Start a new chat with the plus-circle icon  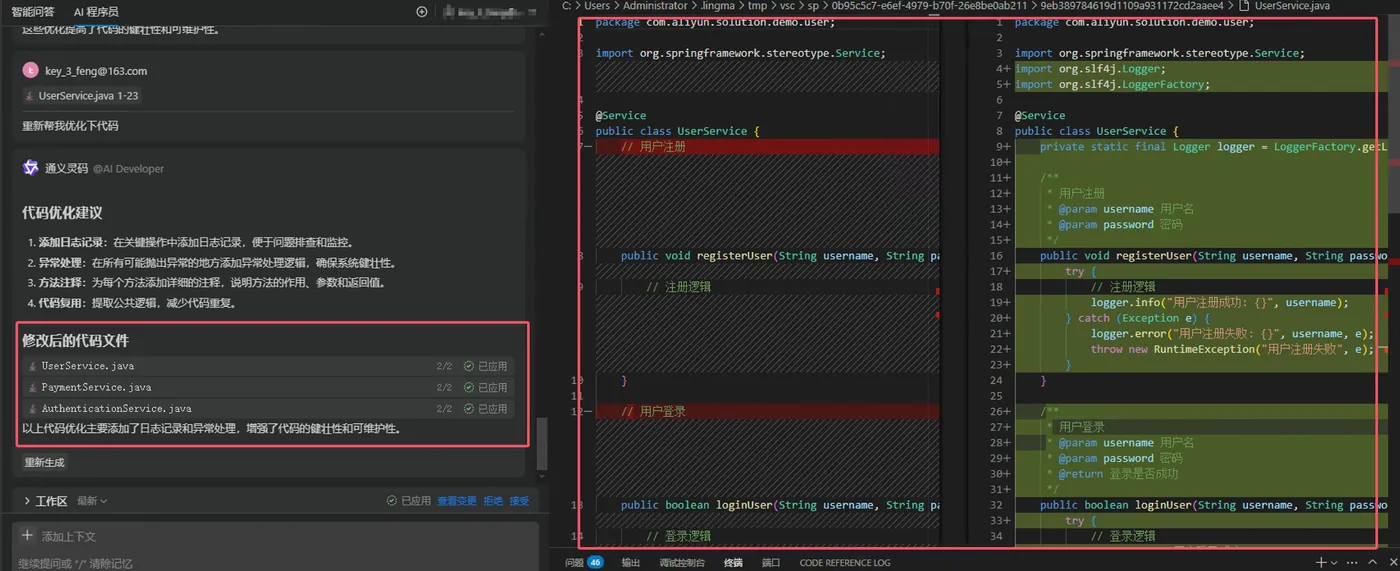pos(422,12)
